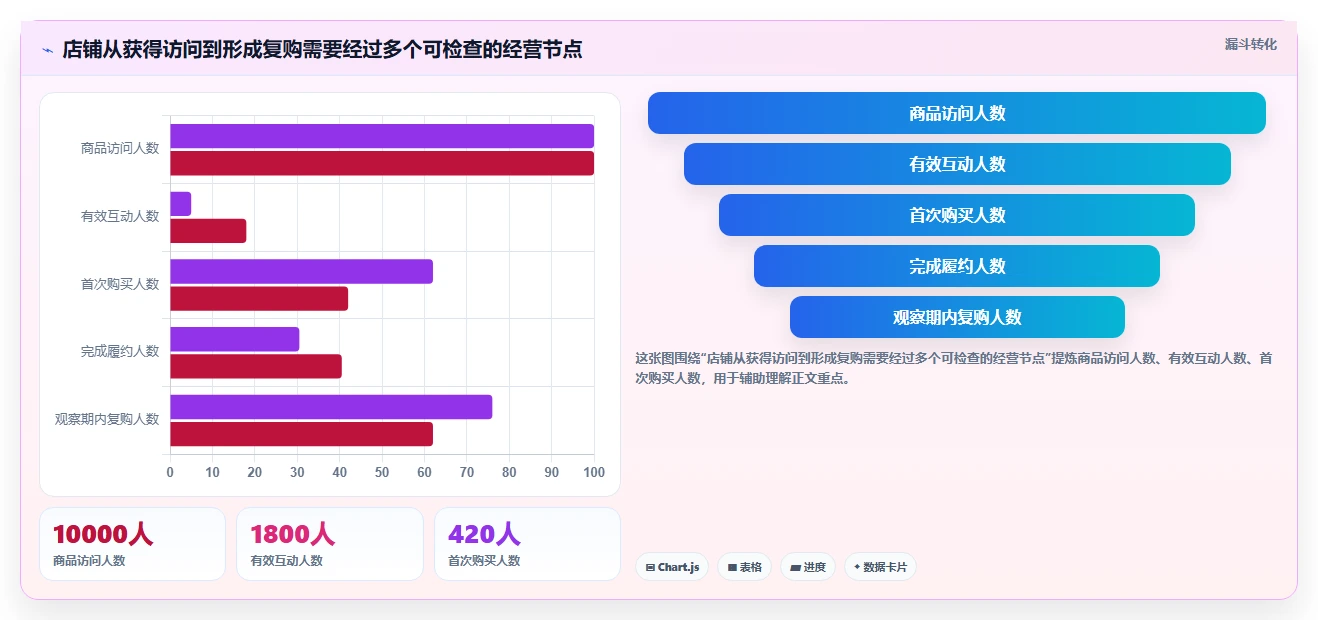
Task: Click the red bar for 首次购买人数
Action: (x=259, y=298)
